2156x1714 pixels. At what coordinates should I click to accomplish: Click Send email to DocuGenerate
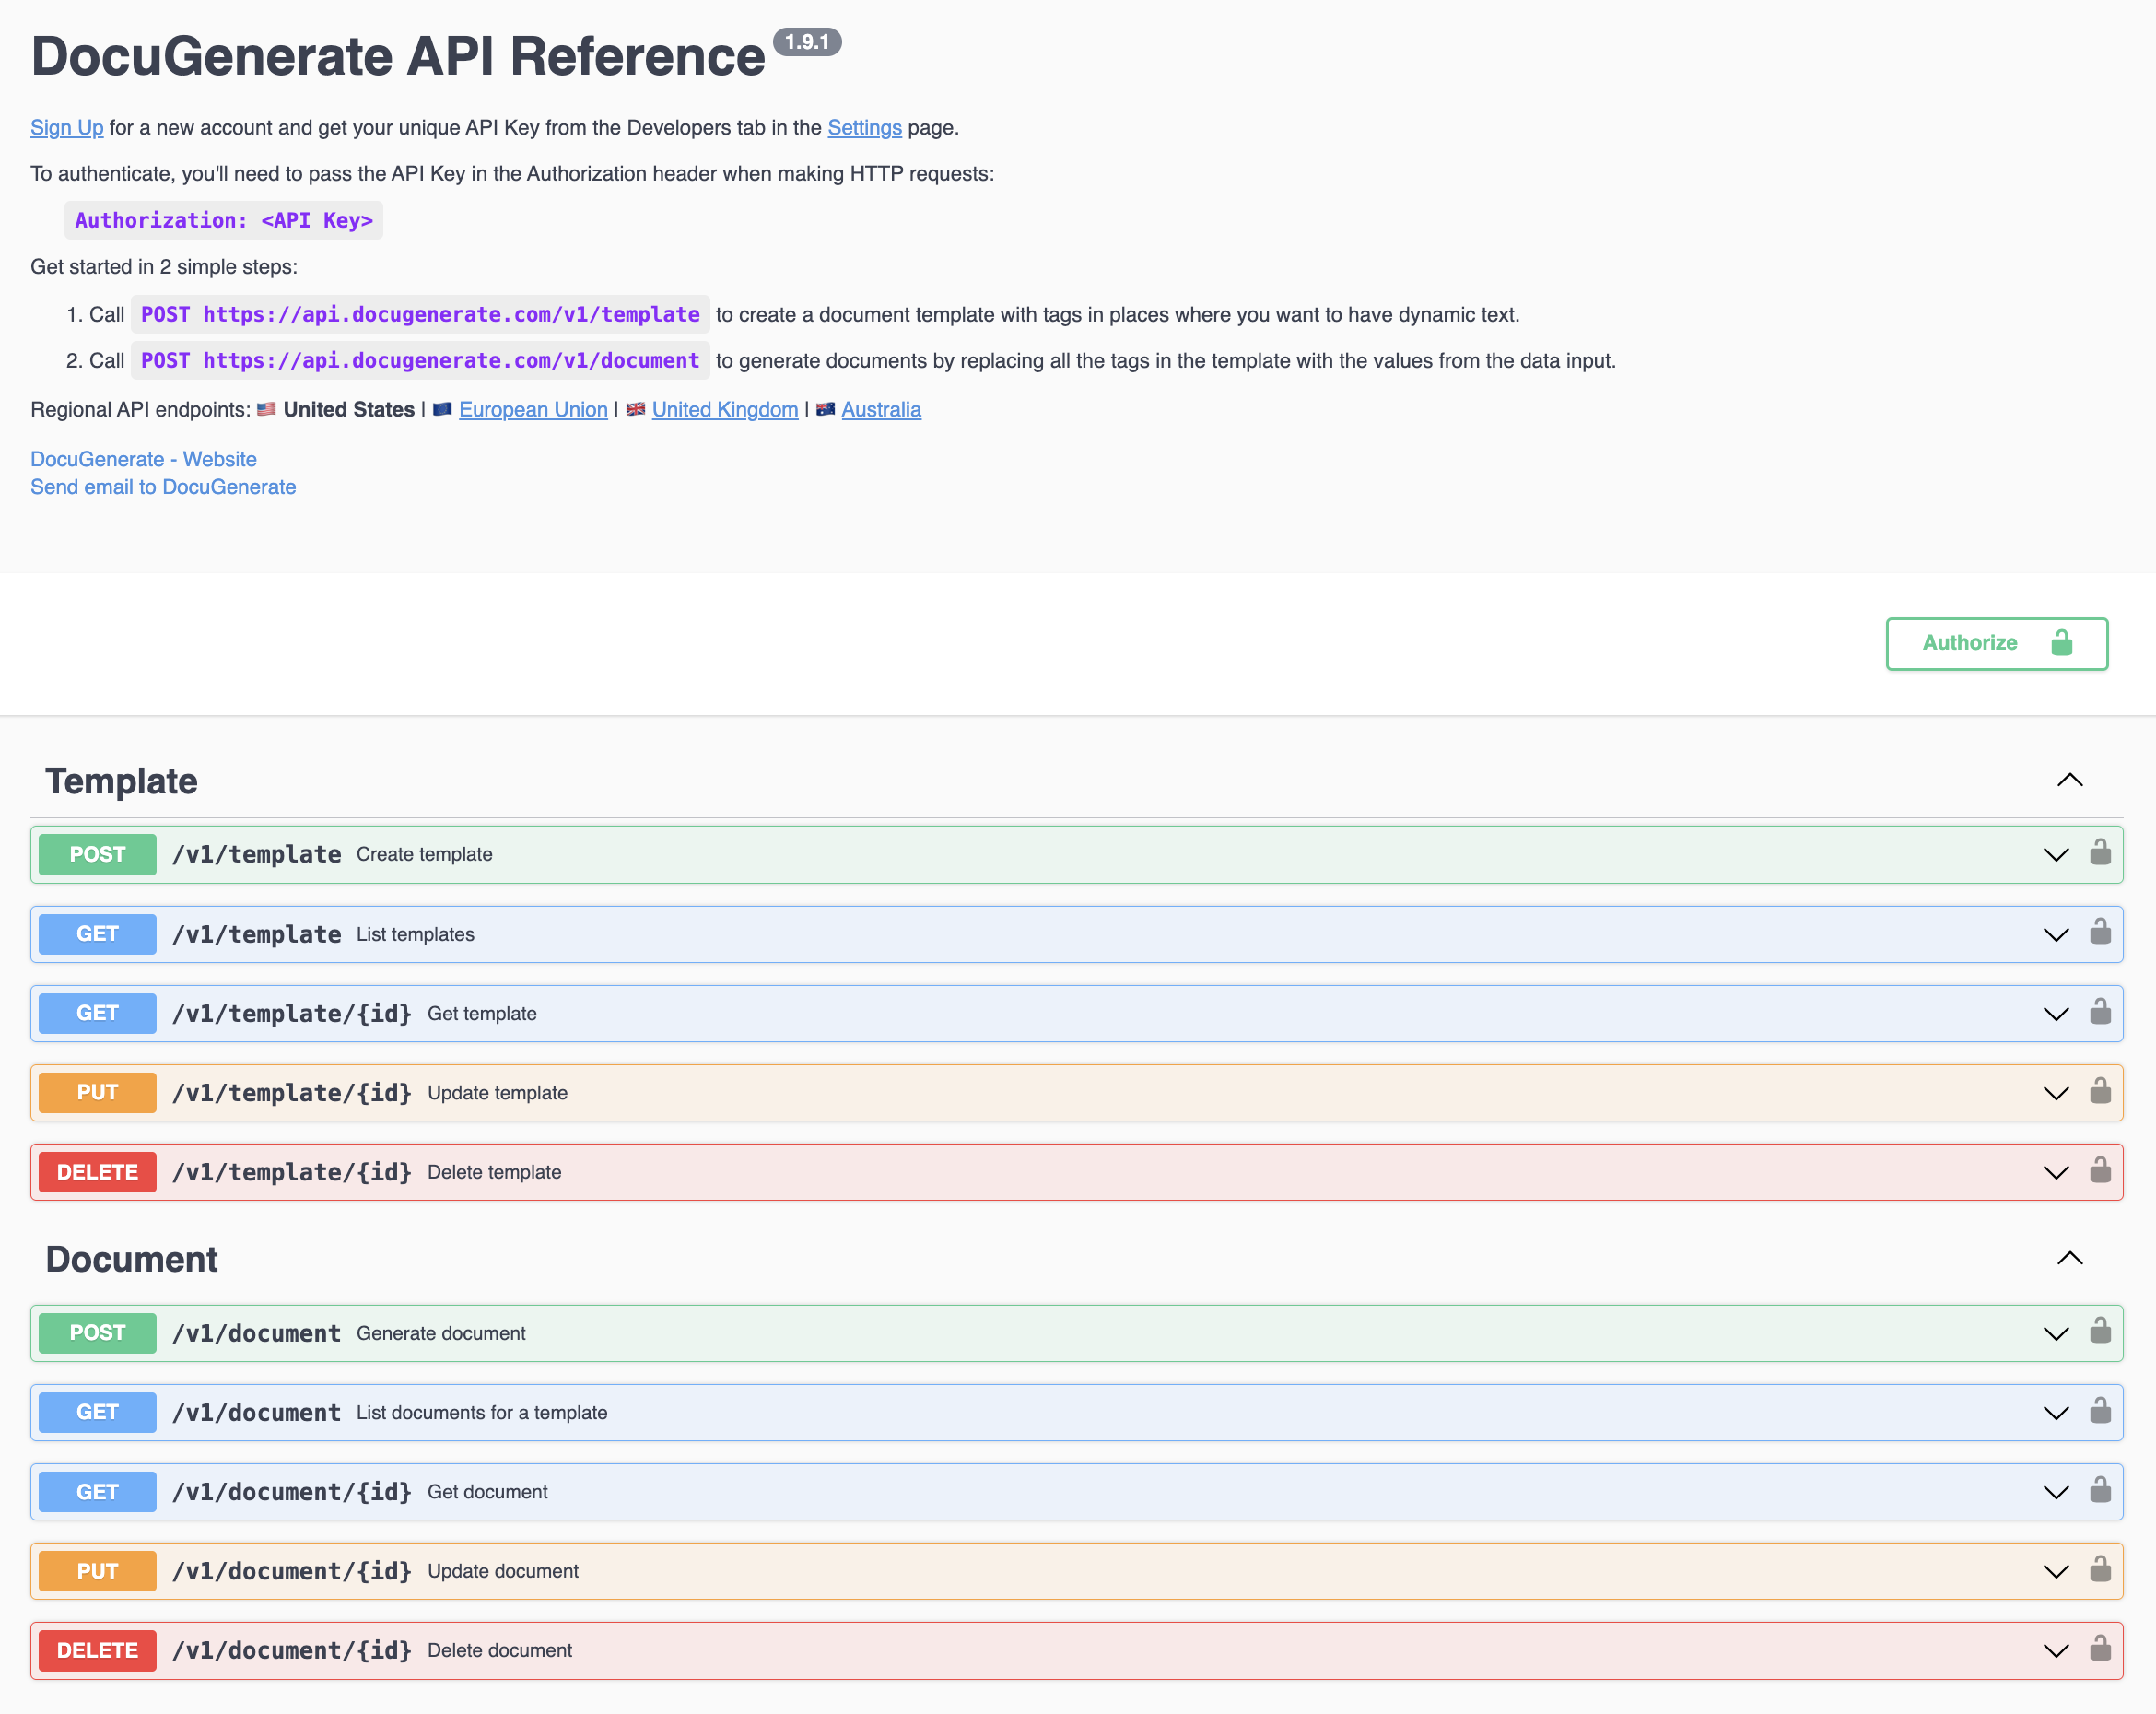[x=163, y=487]
